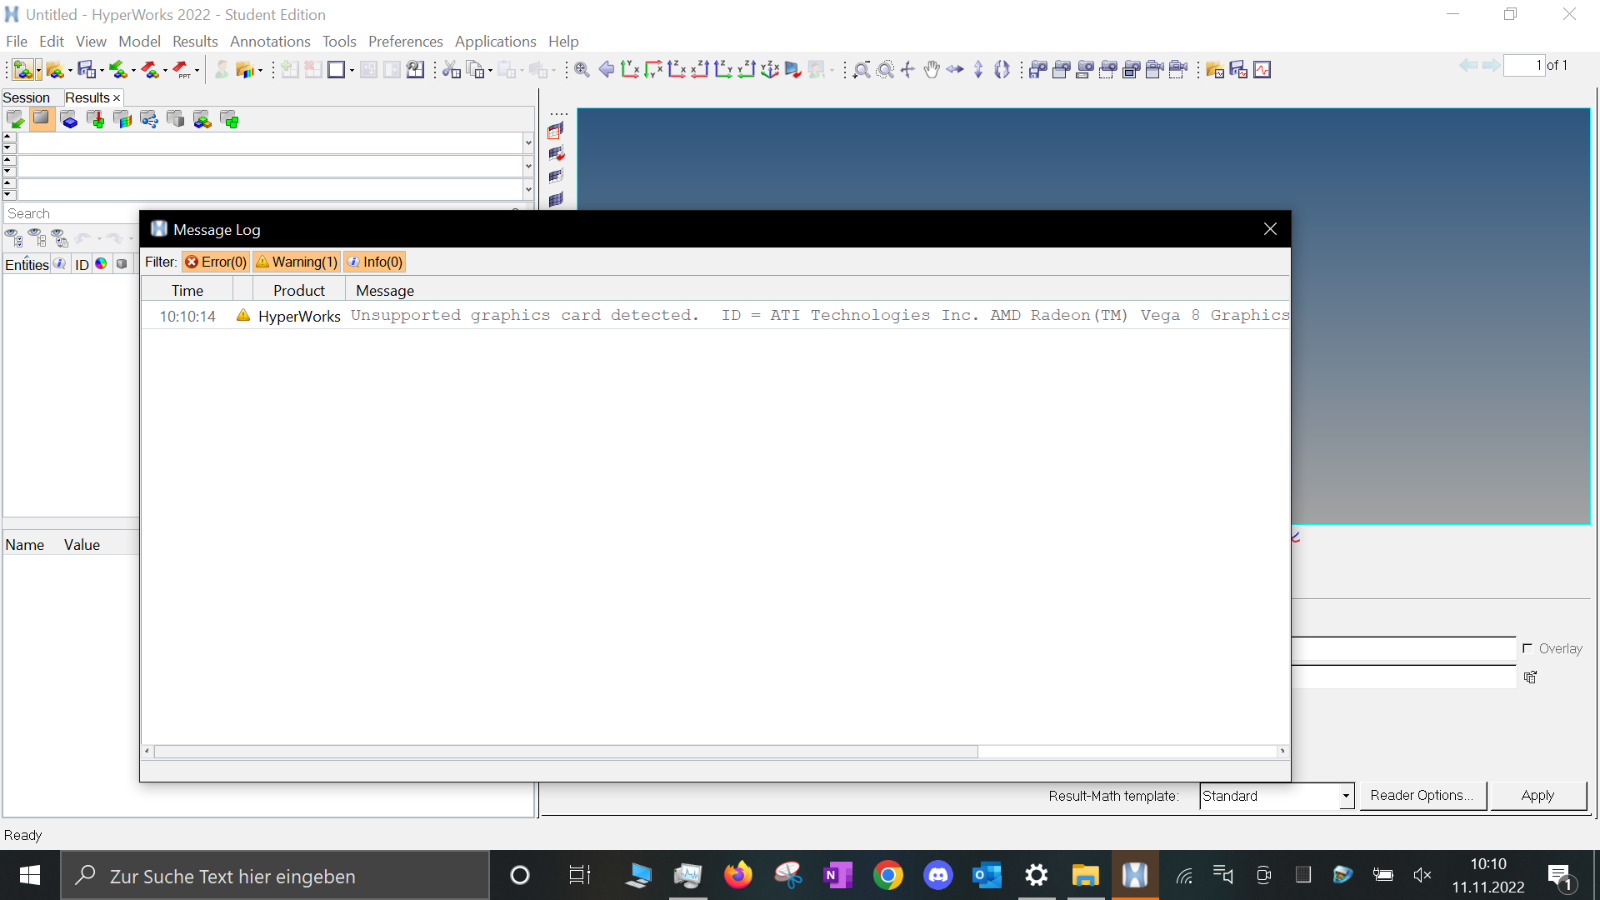Select the Circle Zoom tool
Viewport: 1600px width, 900px height.
pyautogui.click(x=885, y=69)
